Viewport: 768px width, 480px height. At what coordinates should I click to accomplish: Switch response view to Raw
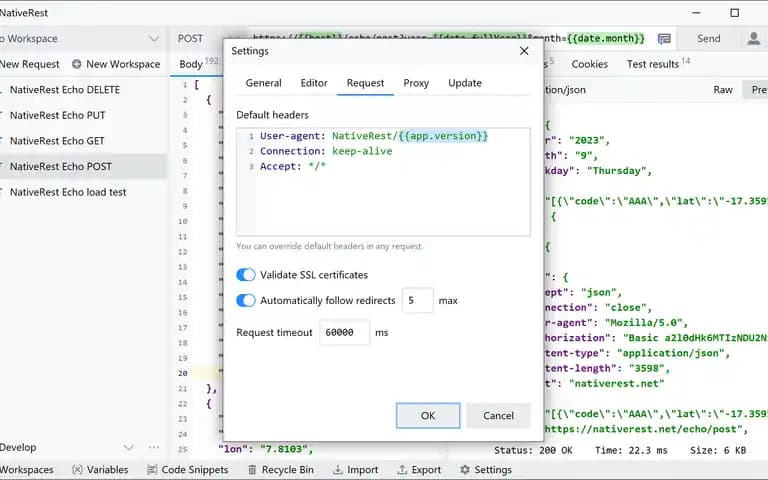[x=723, y=90]
